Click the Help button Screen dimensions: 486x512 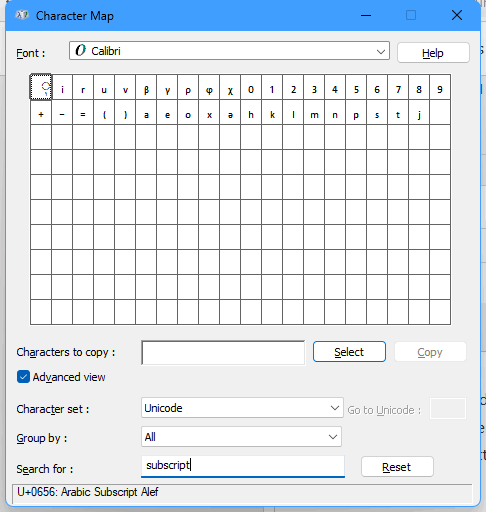[x=433, y=53]
